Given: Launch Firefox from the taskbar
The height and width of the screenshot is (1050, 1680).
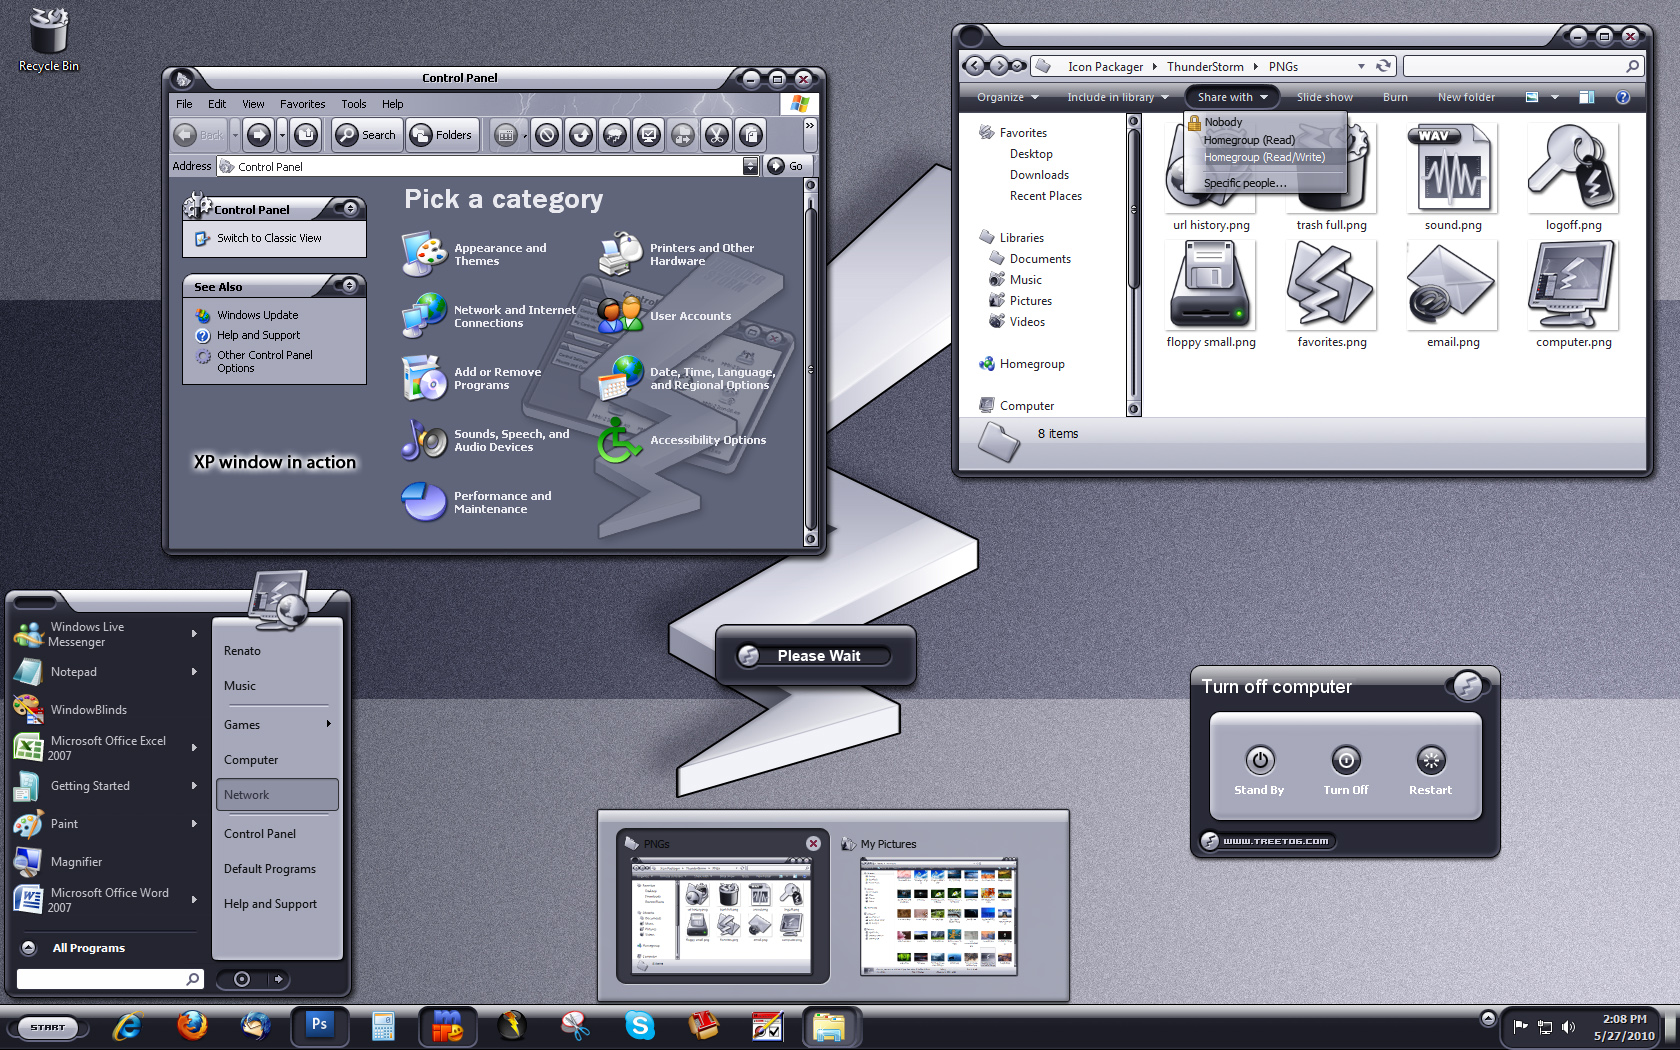Looking at the screenshot, I should pos(192,1026).
